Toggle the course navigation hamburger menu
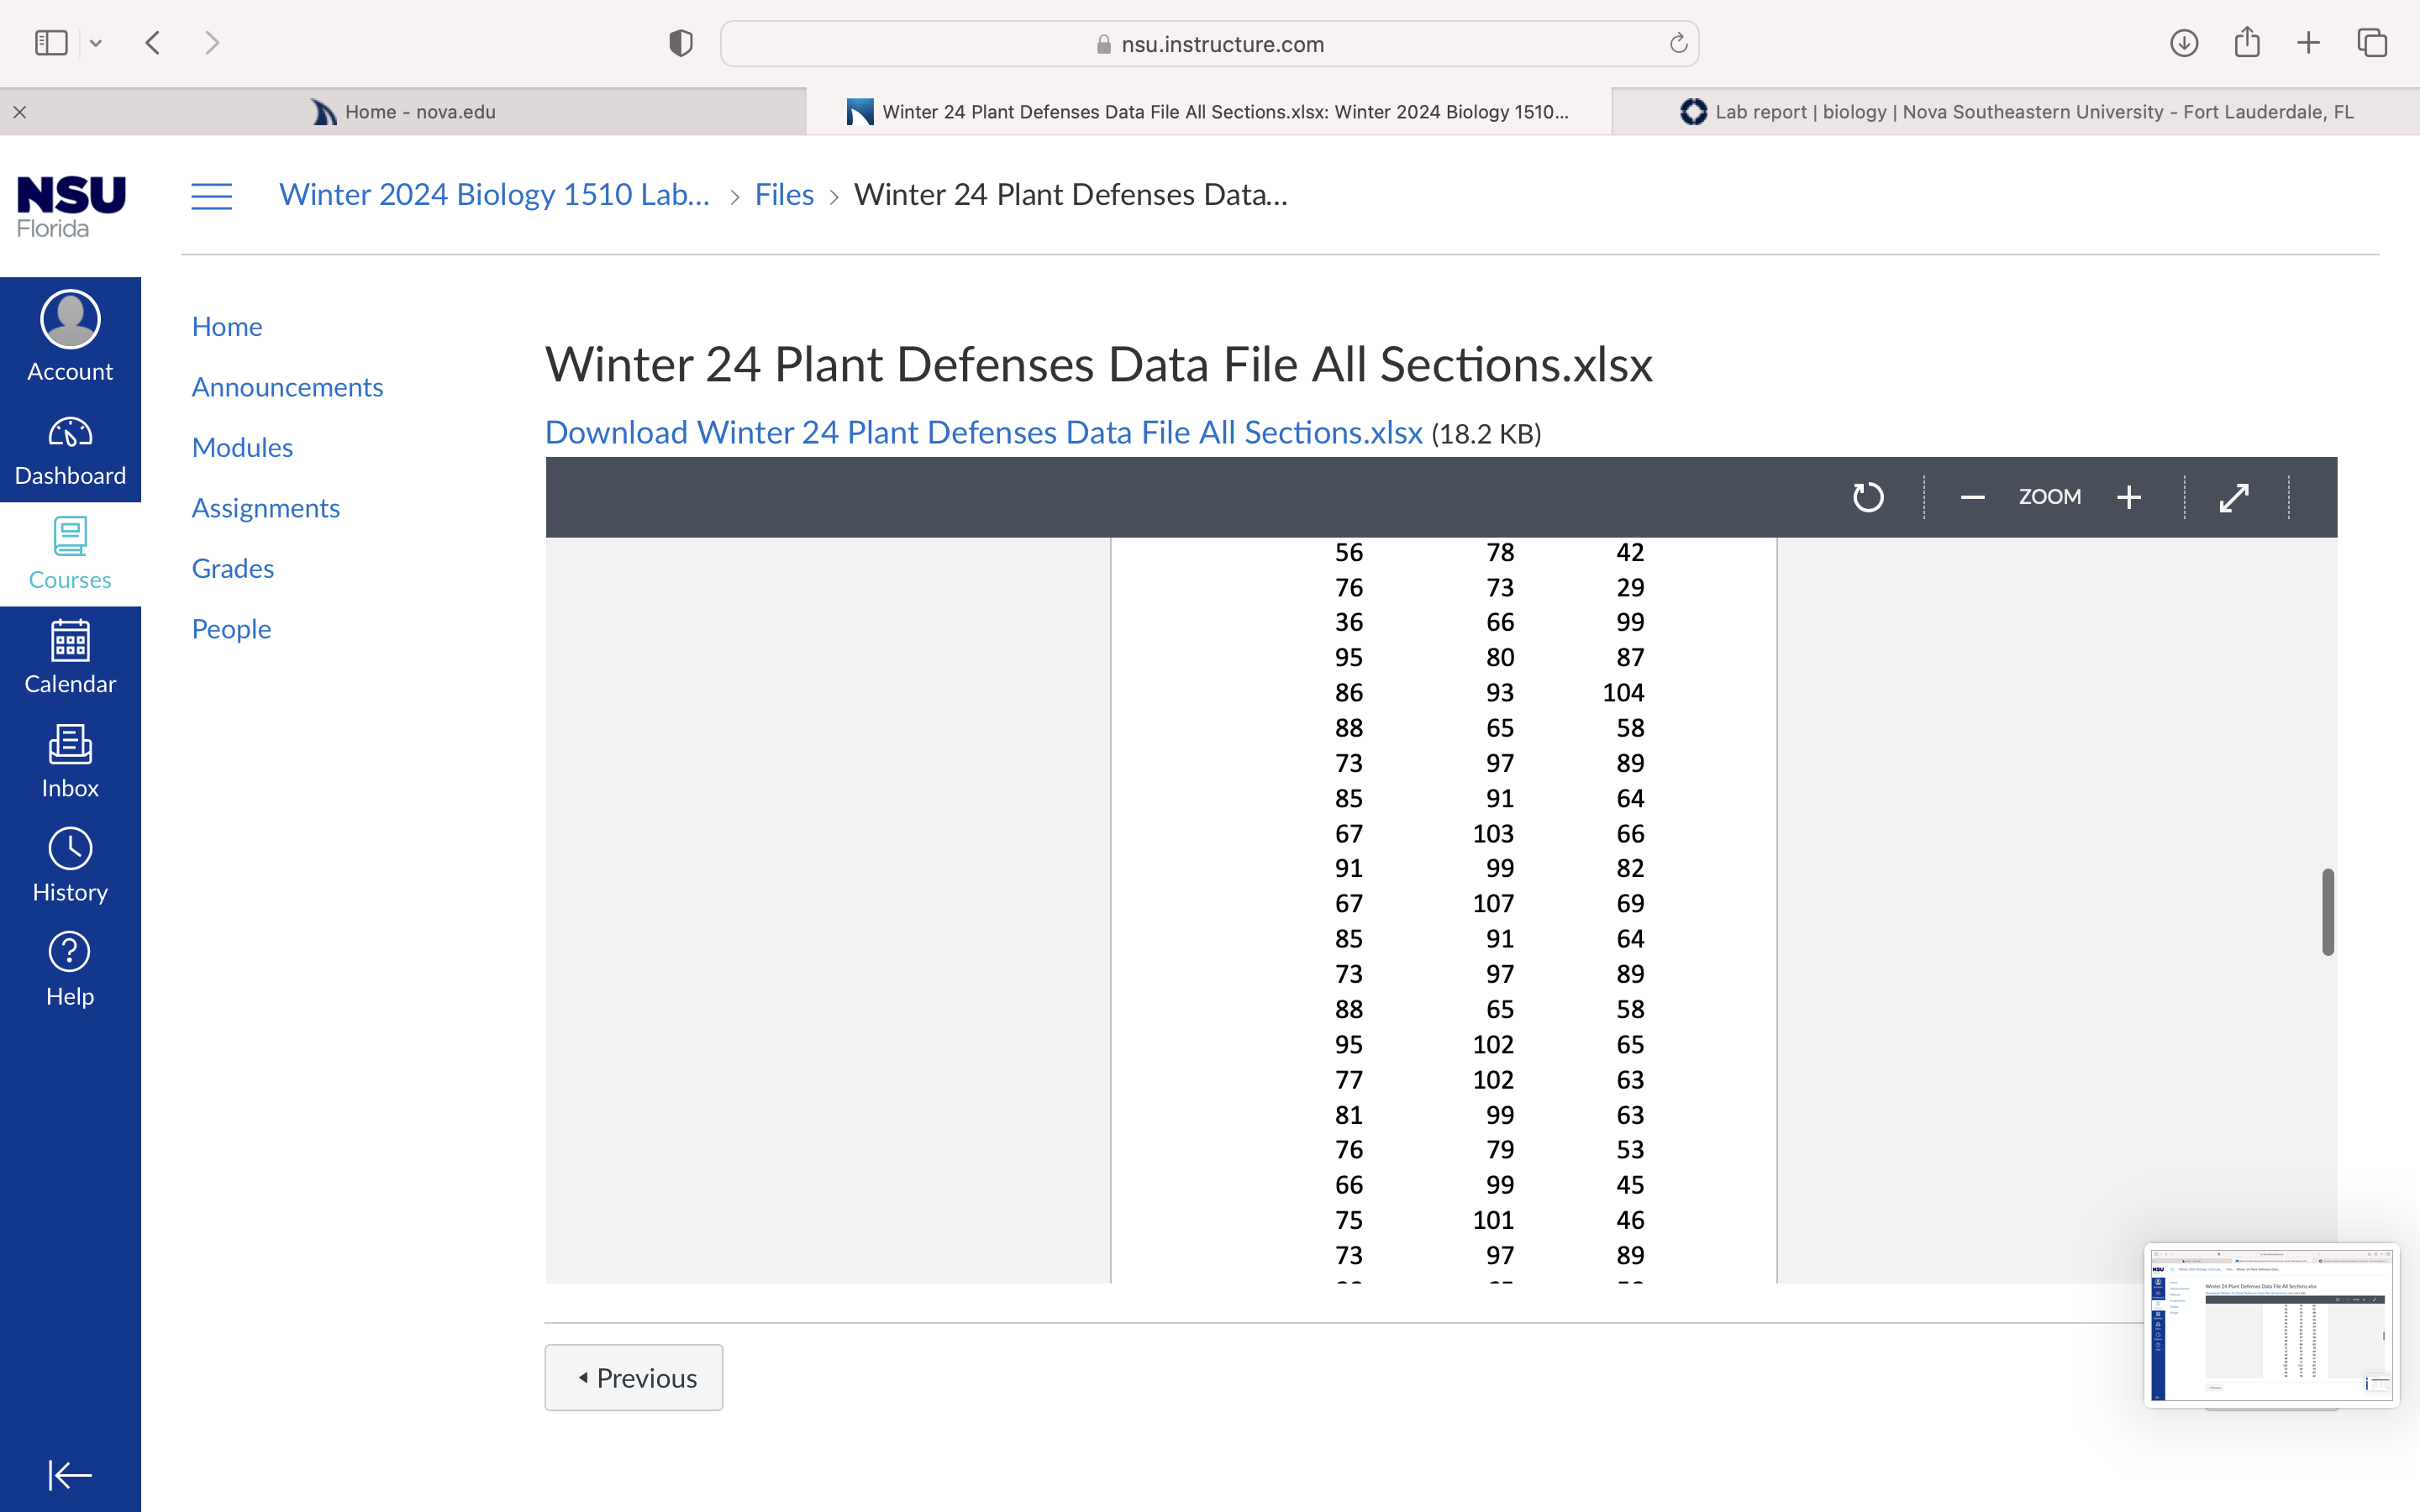2420x1512 pixels. [x=211, y=196]
